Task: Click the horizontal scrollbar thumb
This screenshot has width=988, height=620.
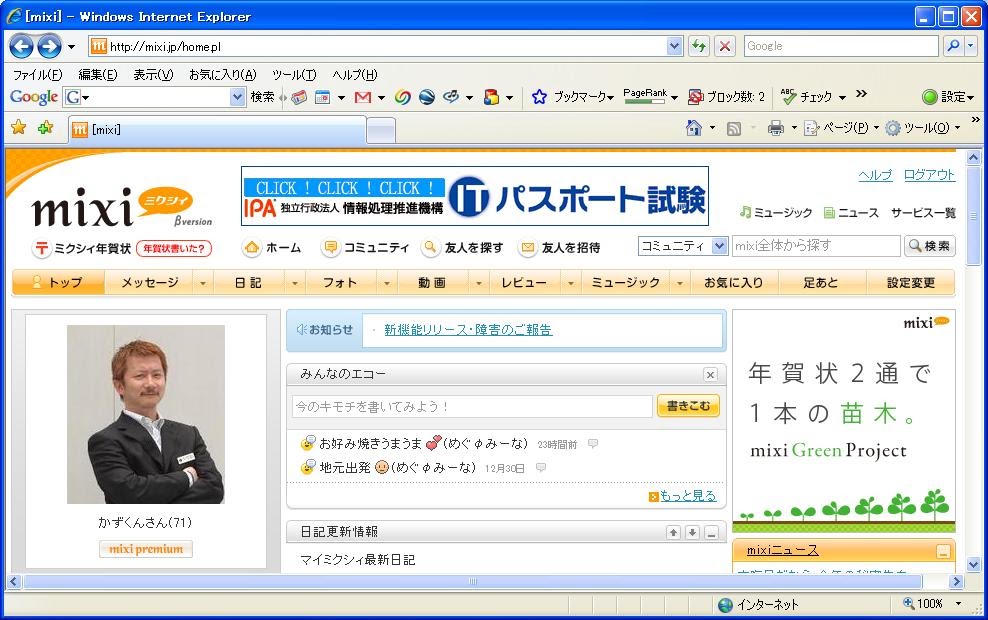Action: (x=473, y=581)
